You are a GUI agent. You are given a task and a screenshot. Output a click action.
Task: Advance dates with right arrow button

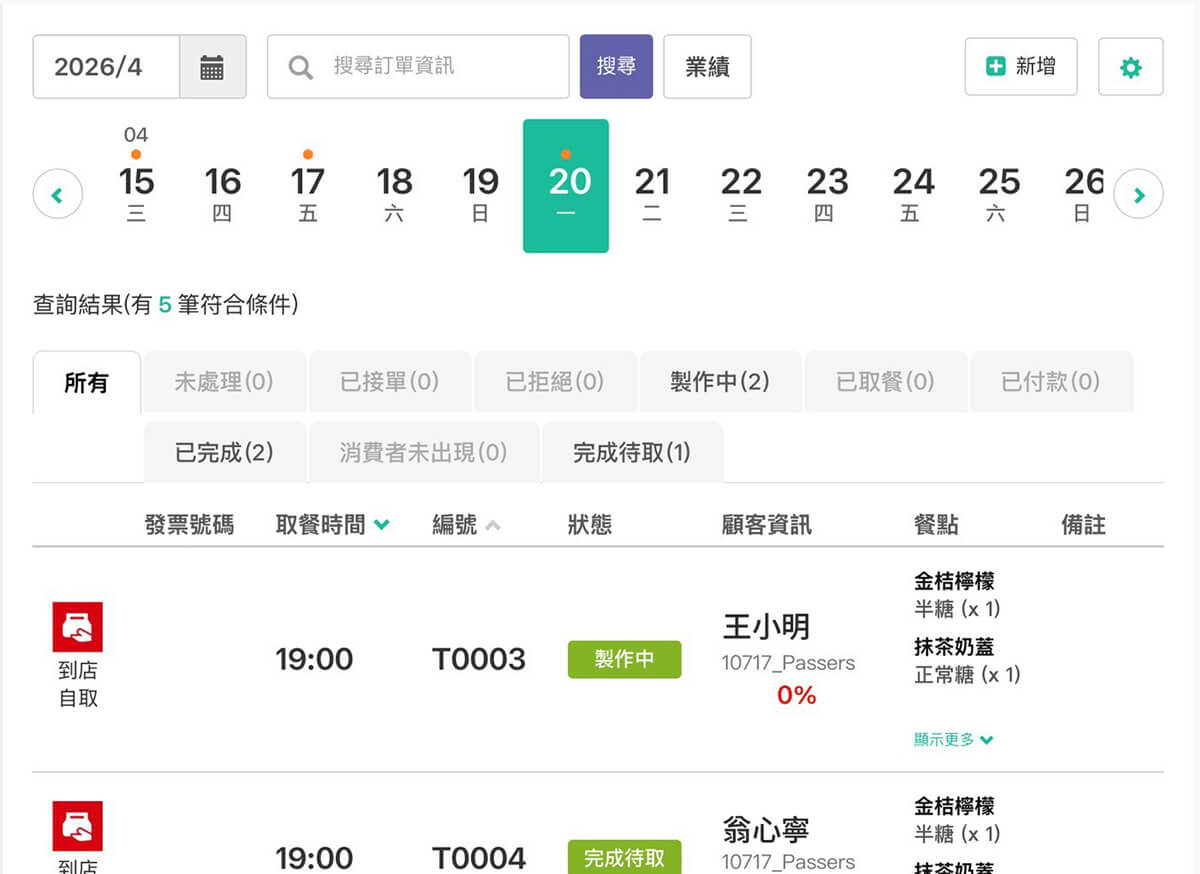pyautogui.click(x=1138, y=195)
